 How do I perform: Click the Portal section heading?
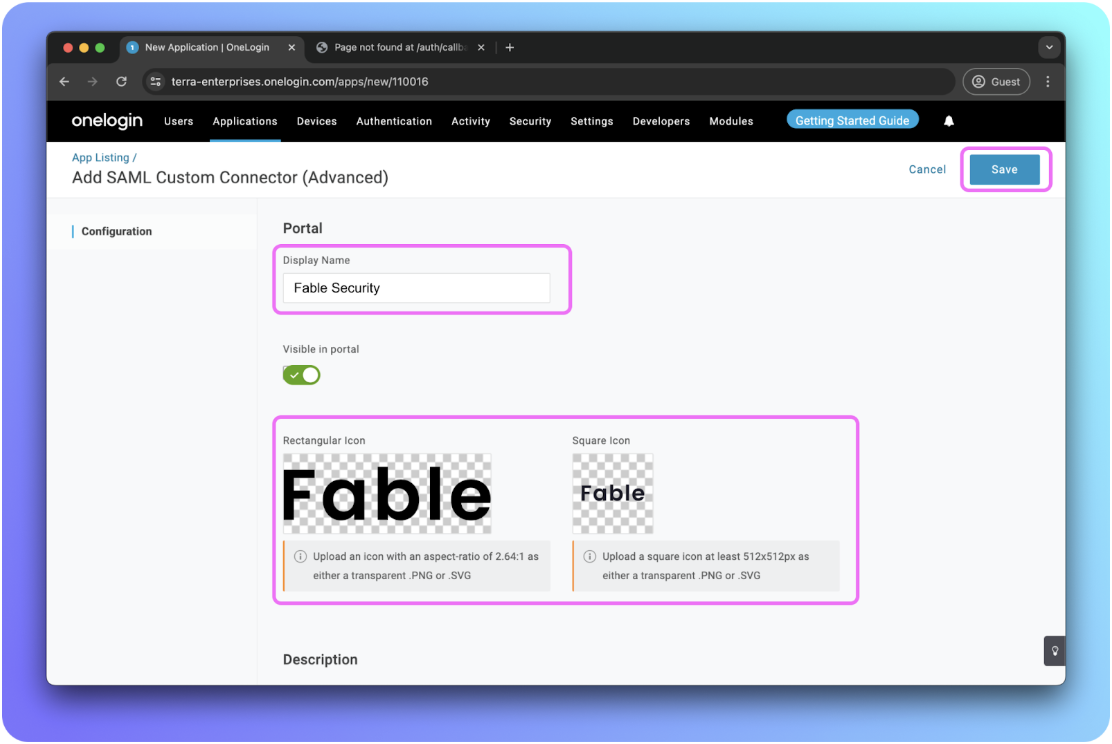click(x=303, y=228)
